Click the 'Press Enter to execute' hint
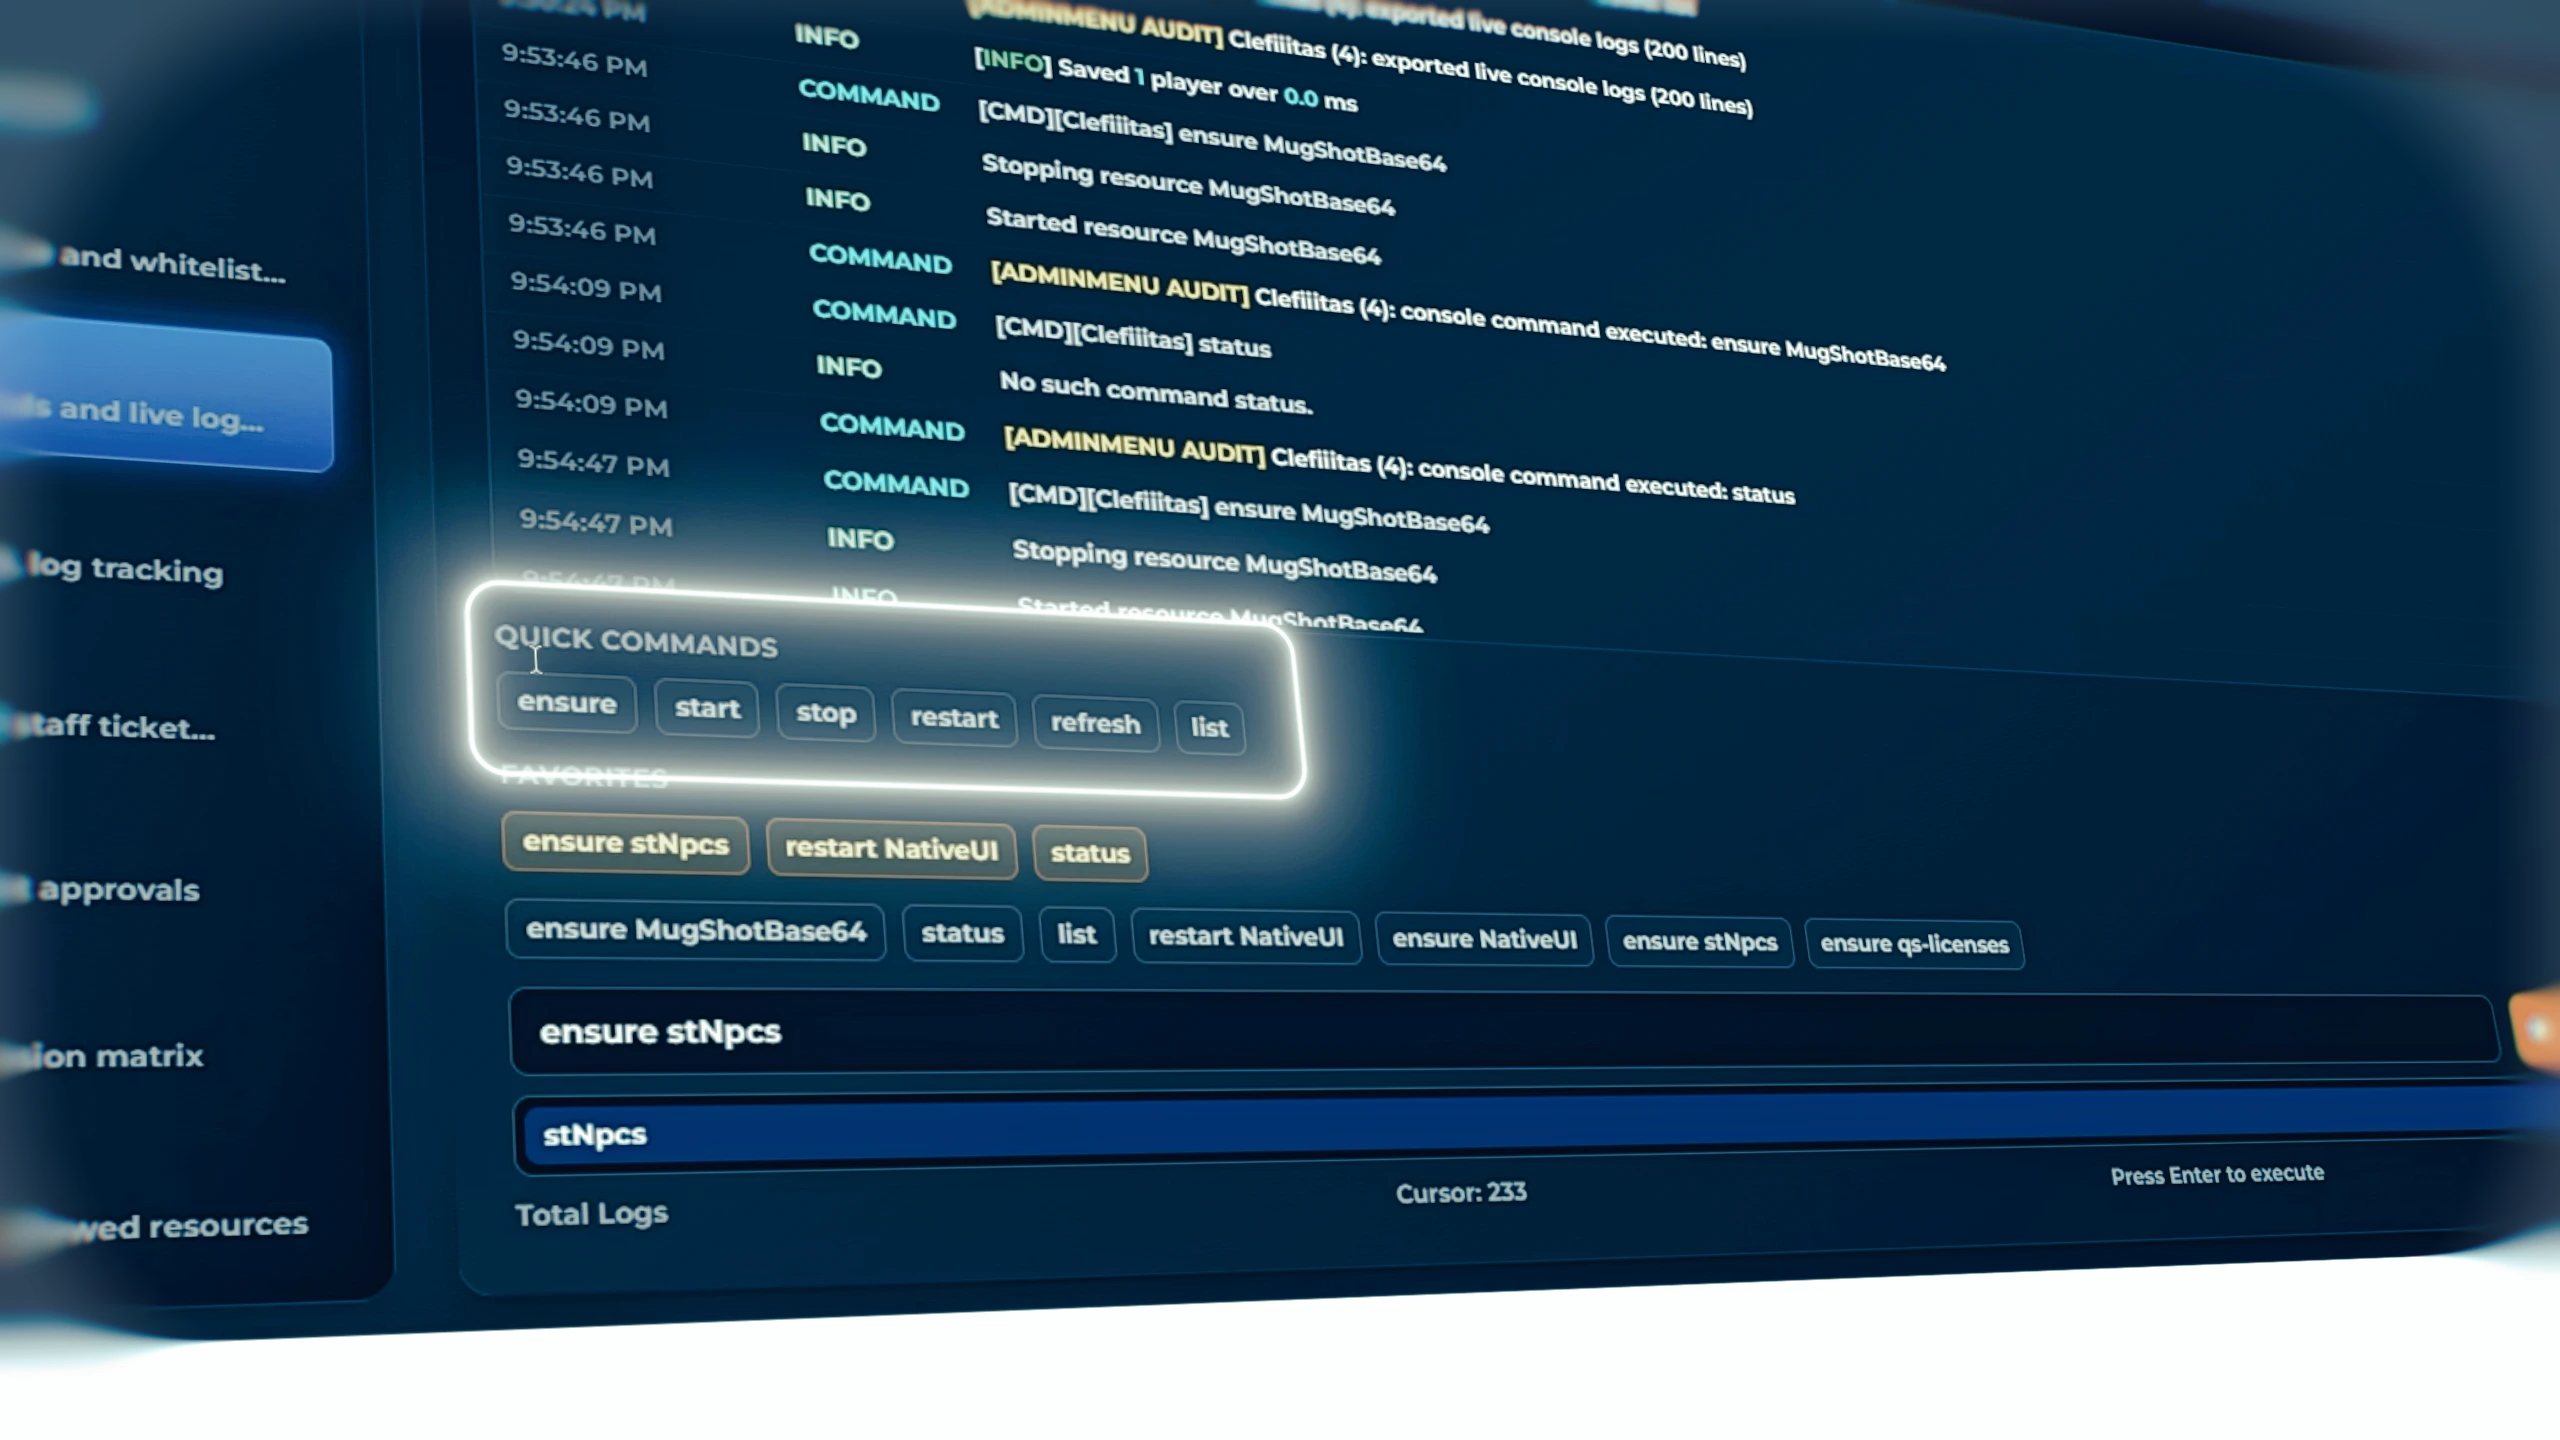 click(2217, 1174)
